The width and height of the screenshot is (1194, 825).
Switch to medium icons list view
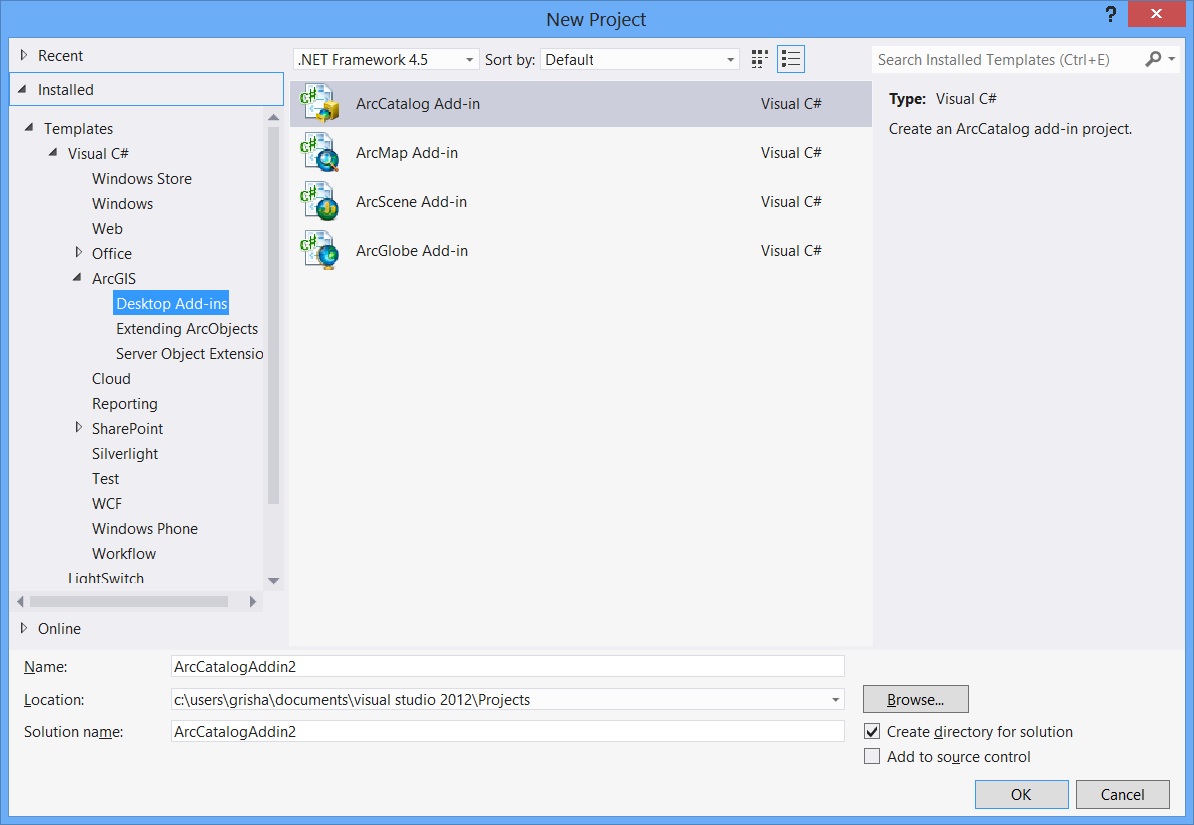click(x=791, y=59)
